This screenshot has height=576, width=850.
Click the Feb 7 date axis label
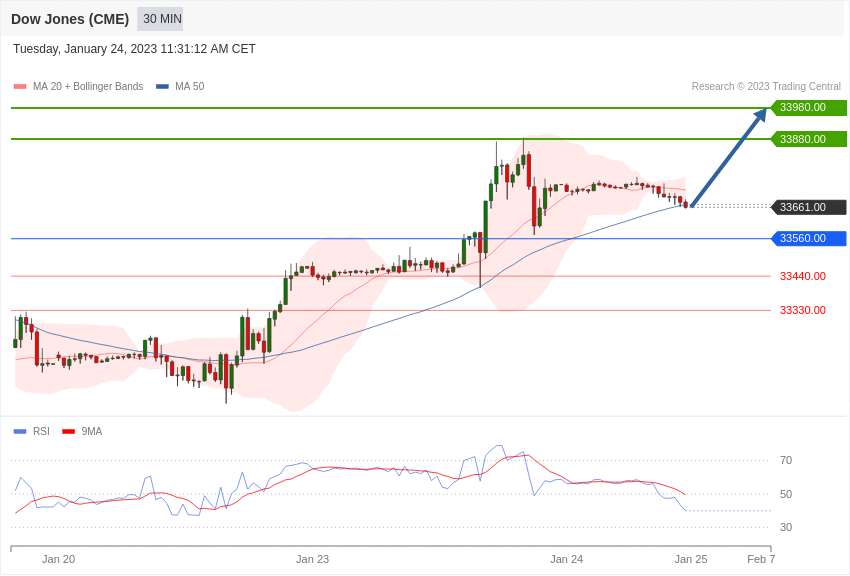761,559
